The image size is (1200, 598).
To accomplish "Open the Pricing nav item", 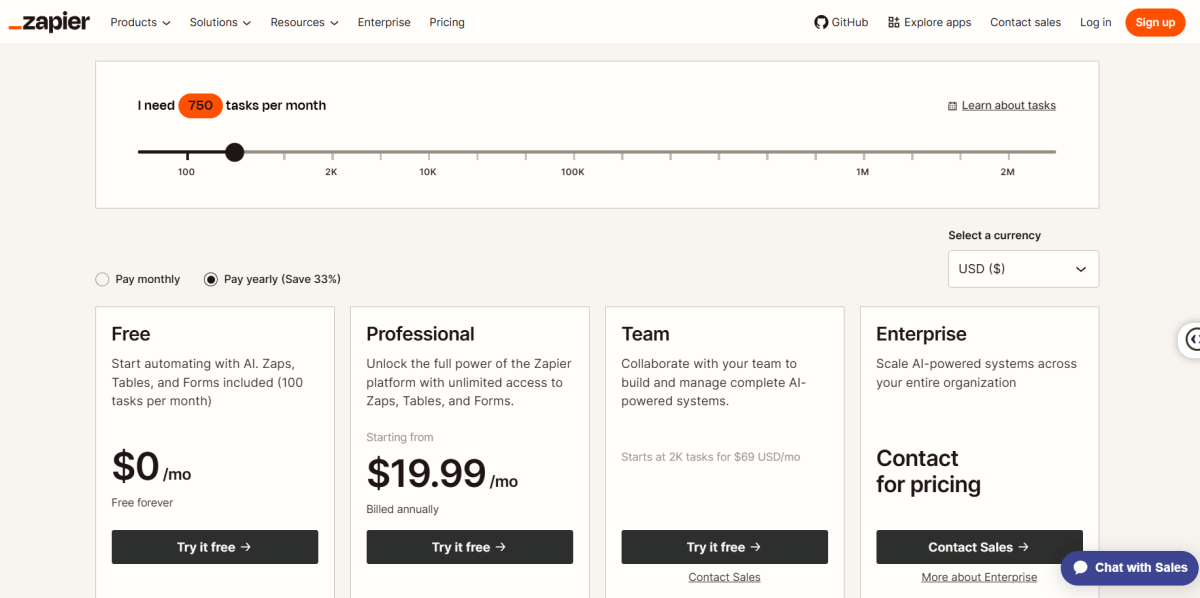I will (x=447, y=22).
